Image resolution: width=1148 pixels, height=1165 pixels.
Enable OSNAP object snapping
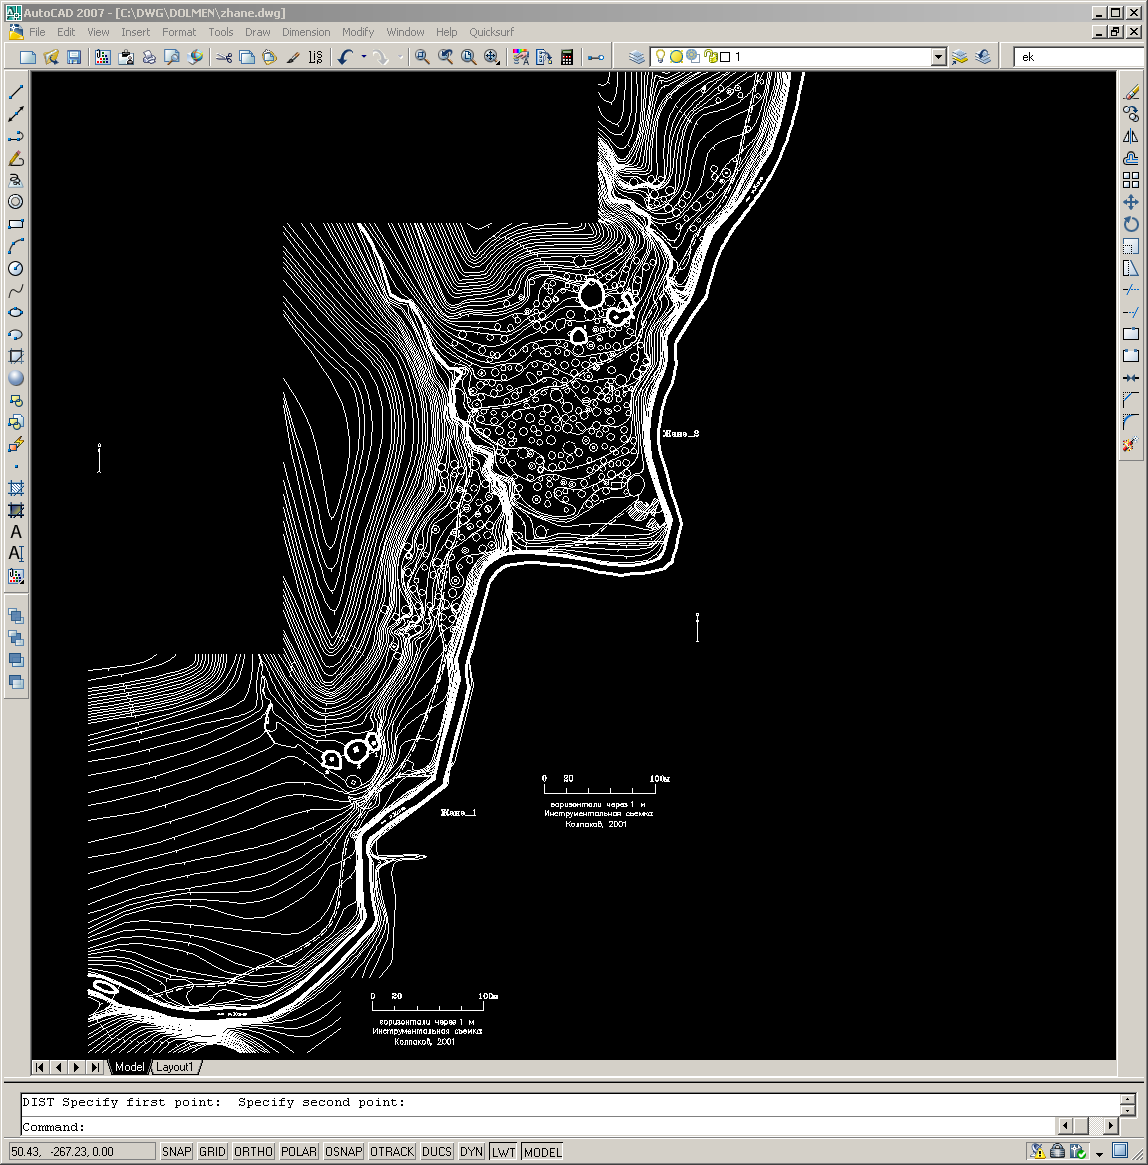[343, 1152]
